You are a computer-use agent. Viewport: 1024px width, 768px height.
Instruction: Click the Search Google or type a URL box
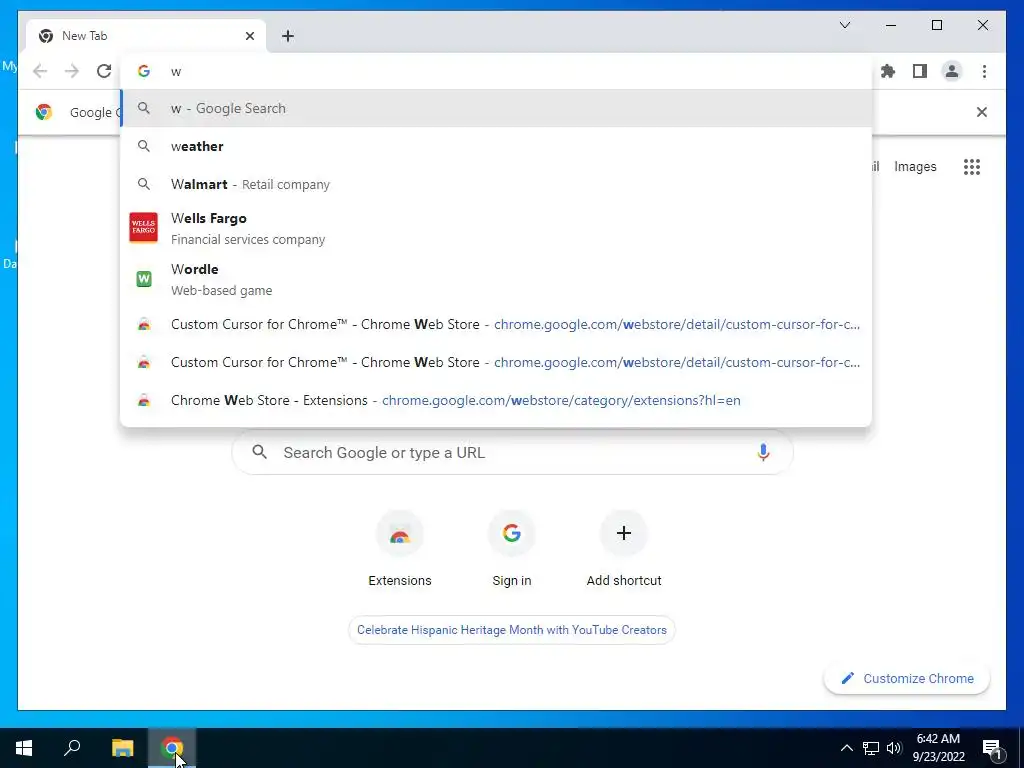[x=513, y=453]
